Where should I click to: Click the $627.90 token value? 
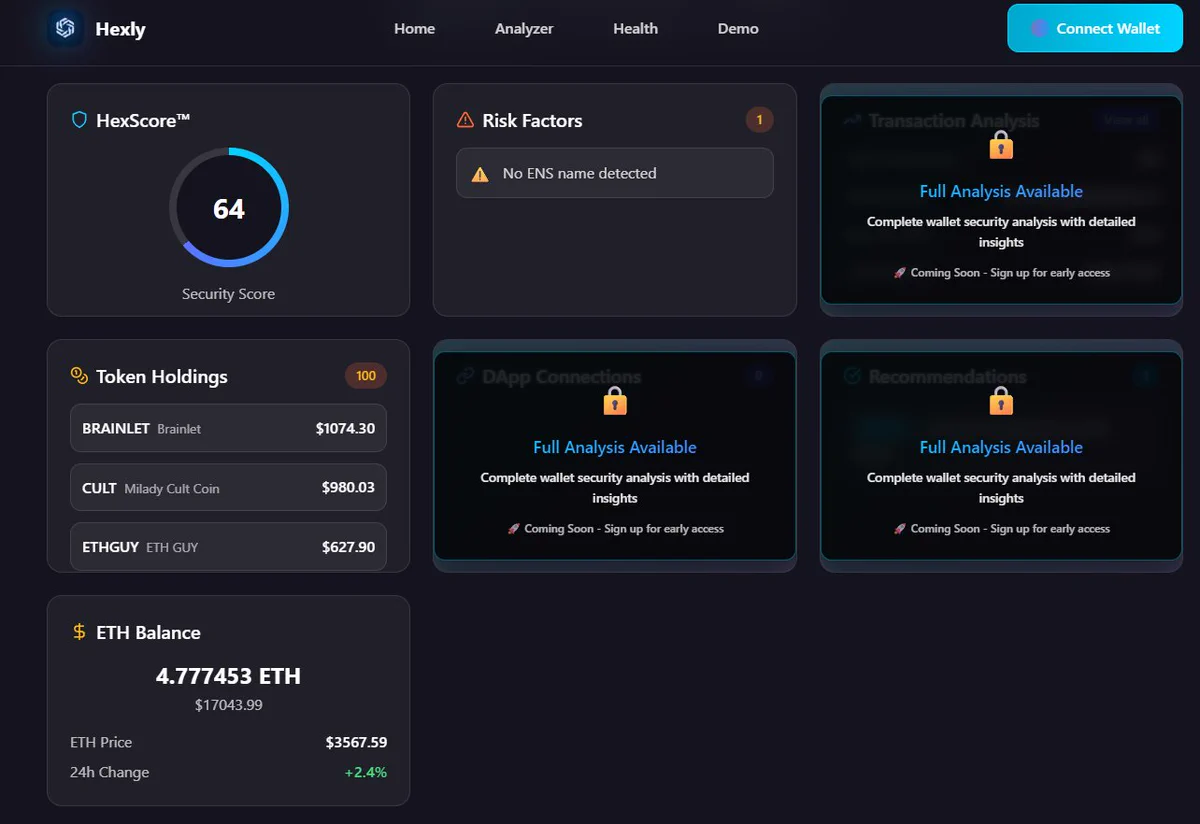point(348,547)
